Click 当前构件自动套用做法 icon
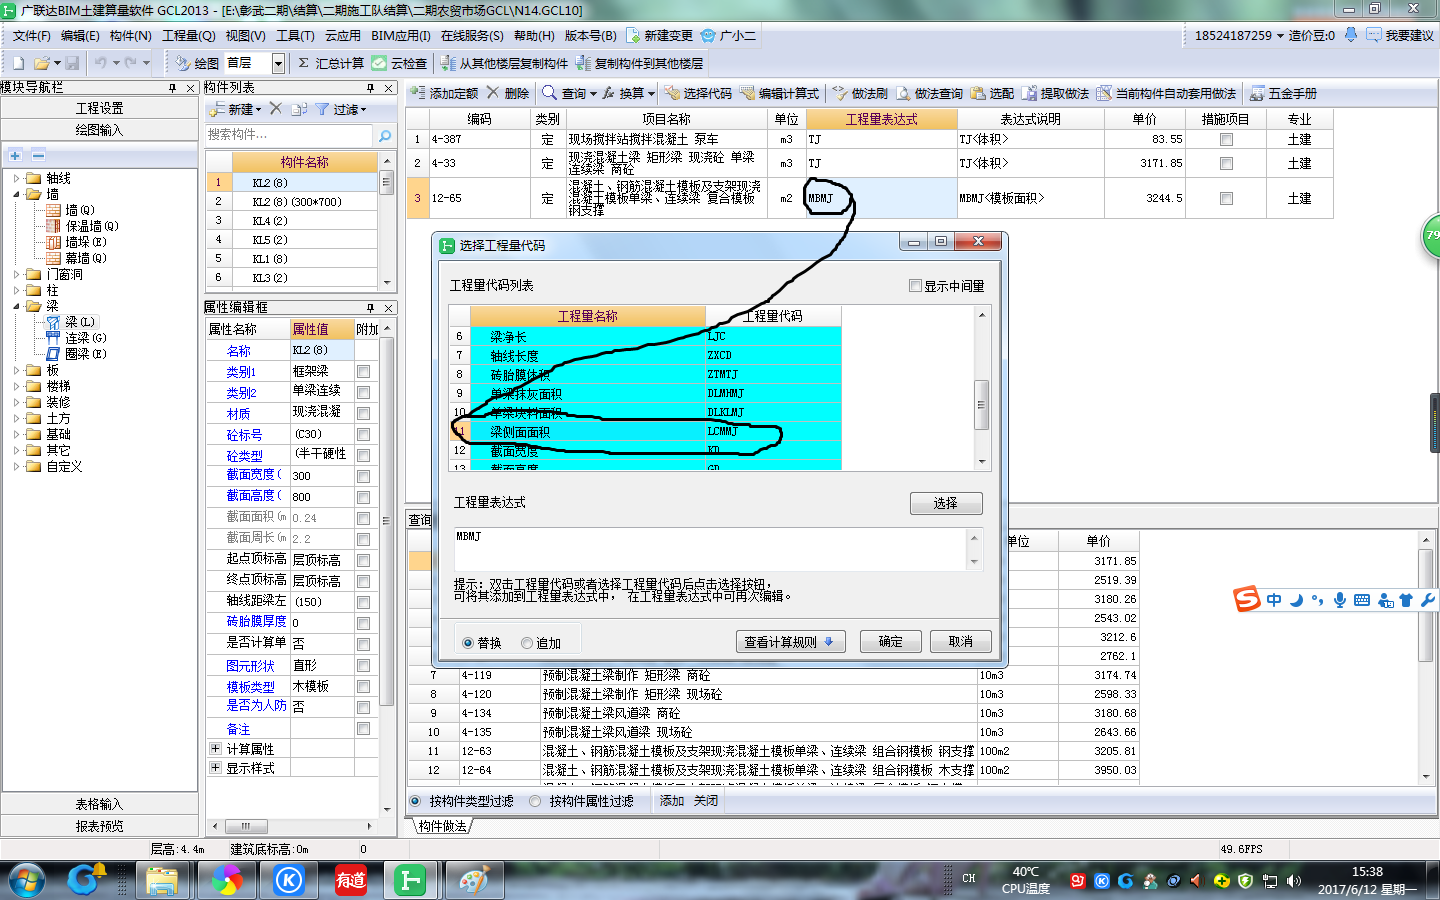Screen dimensions: 1440x900 click(x=1104, y=93)
